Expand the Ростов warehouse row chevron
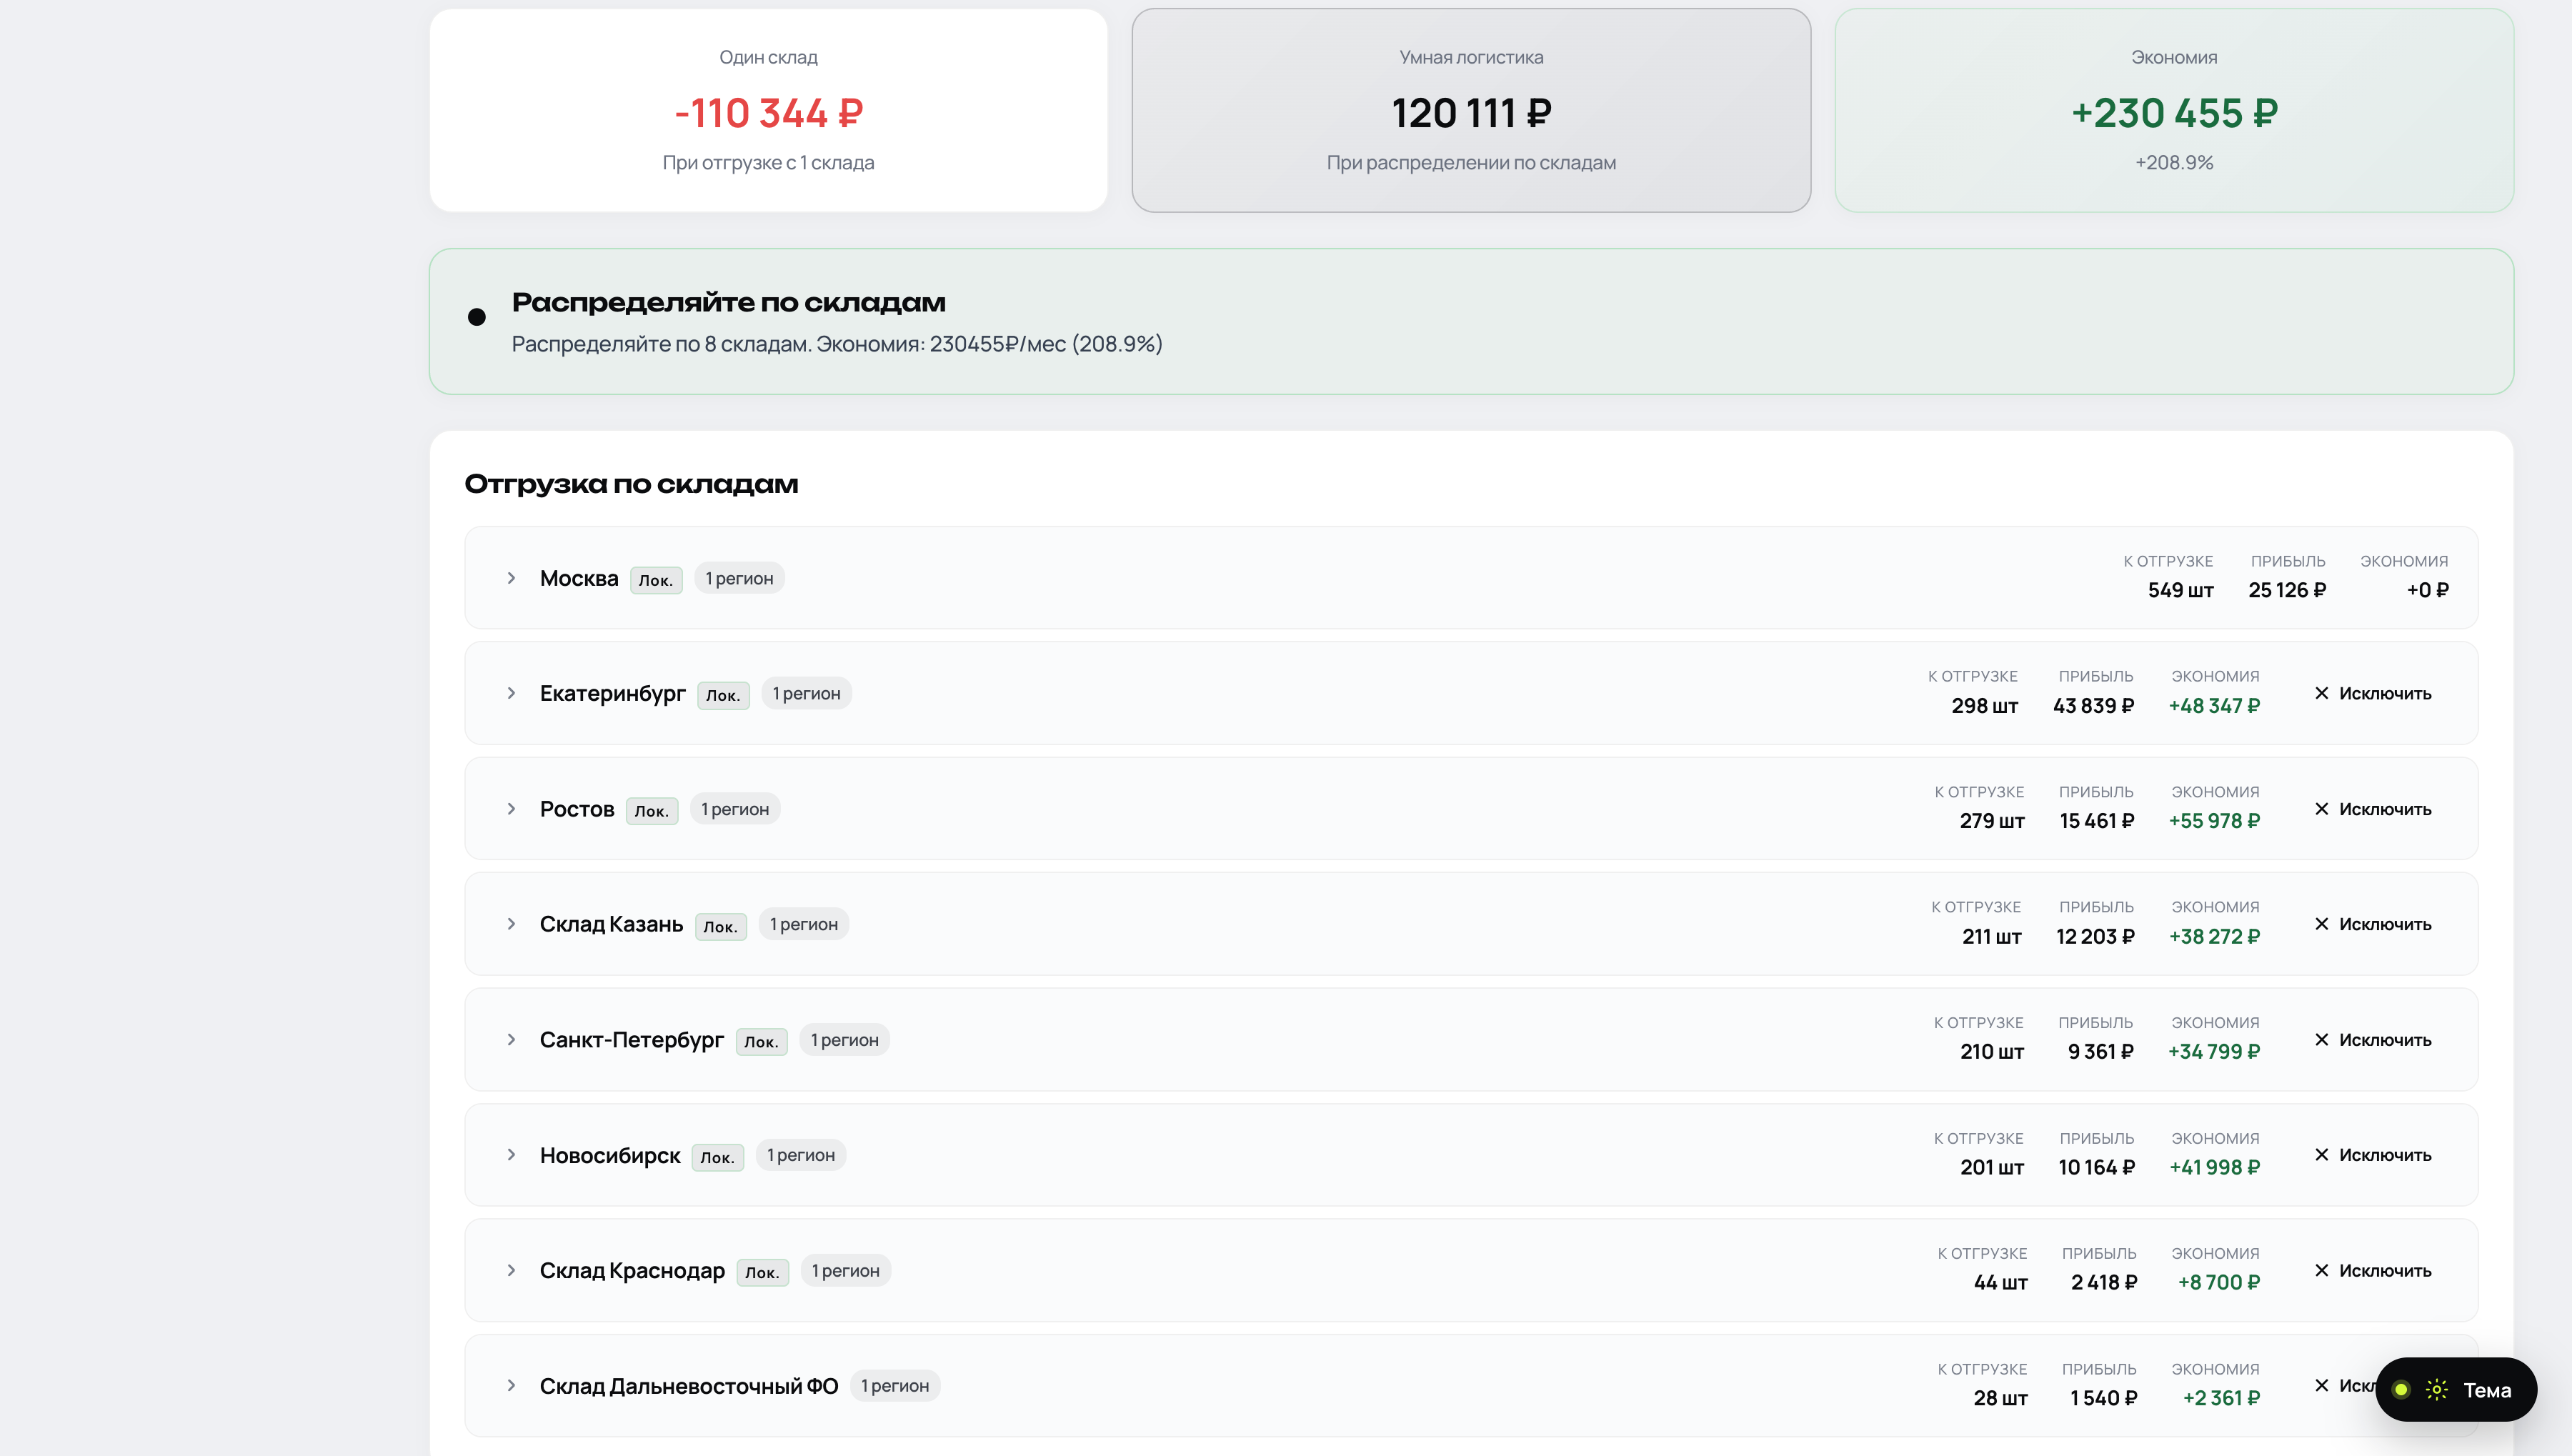The image size is (2572, 1456). pos(511,809)
